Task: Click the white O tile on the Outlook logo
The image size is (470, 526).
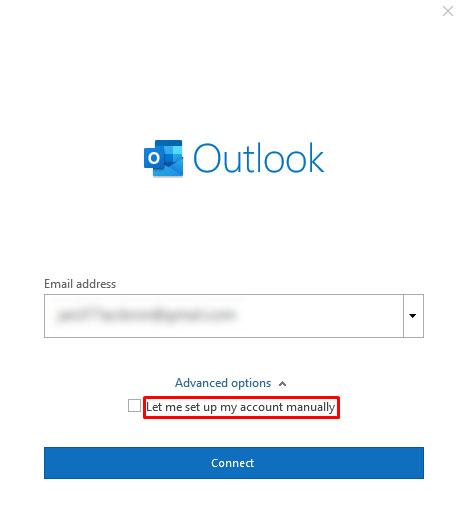Action: click(154, 158)
